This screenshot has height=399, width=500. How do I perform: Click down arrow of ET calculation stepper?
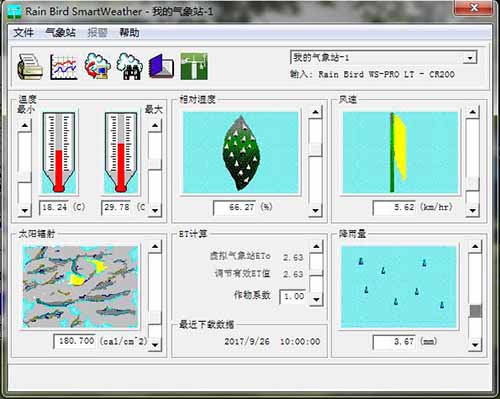click(x=316, y=299)
